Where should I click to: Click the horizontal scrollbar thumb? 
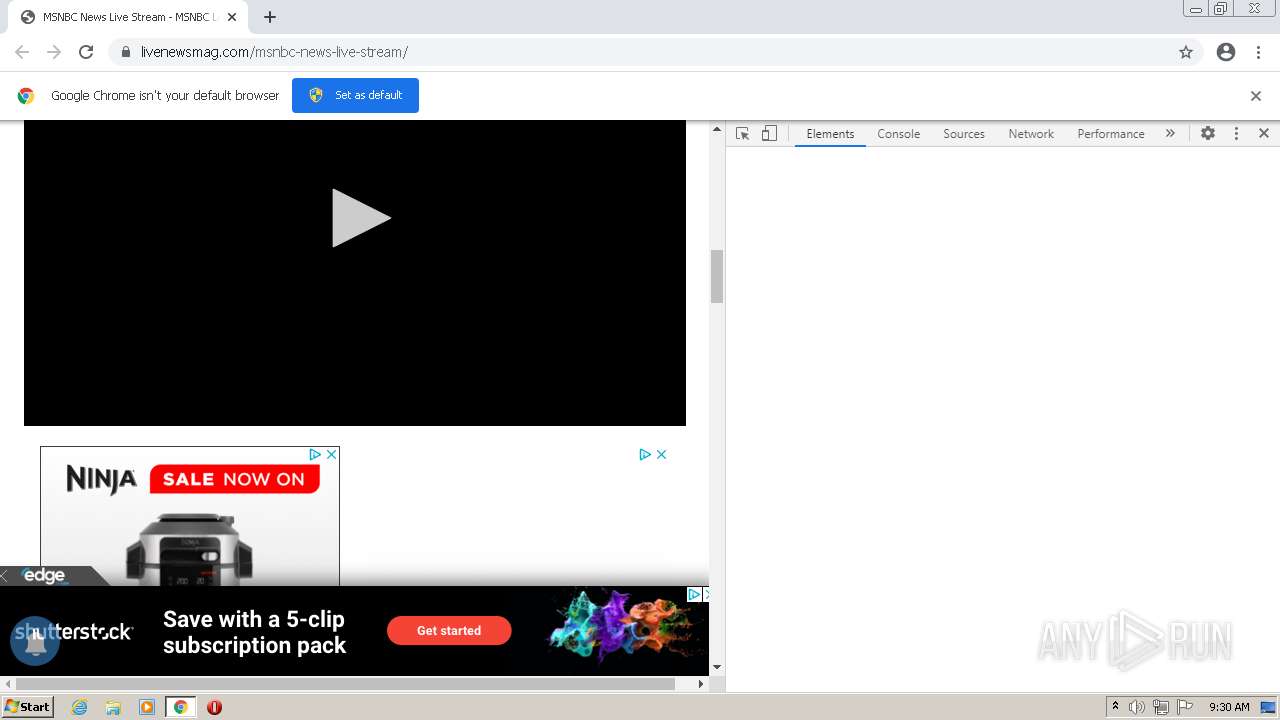pos(345,684)
